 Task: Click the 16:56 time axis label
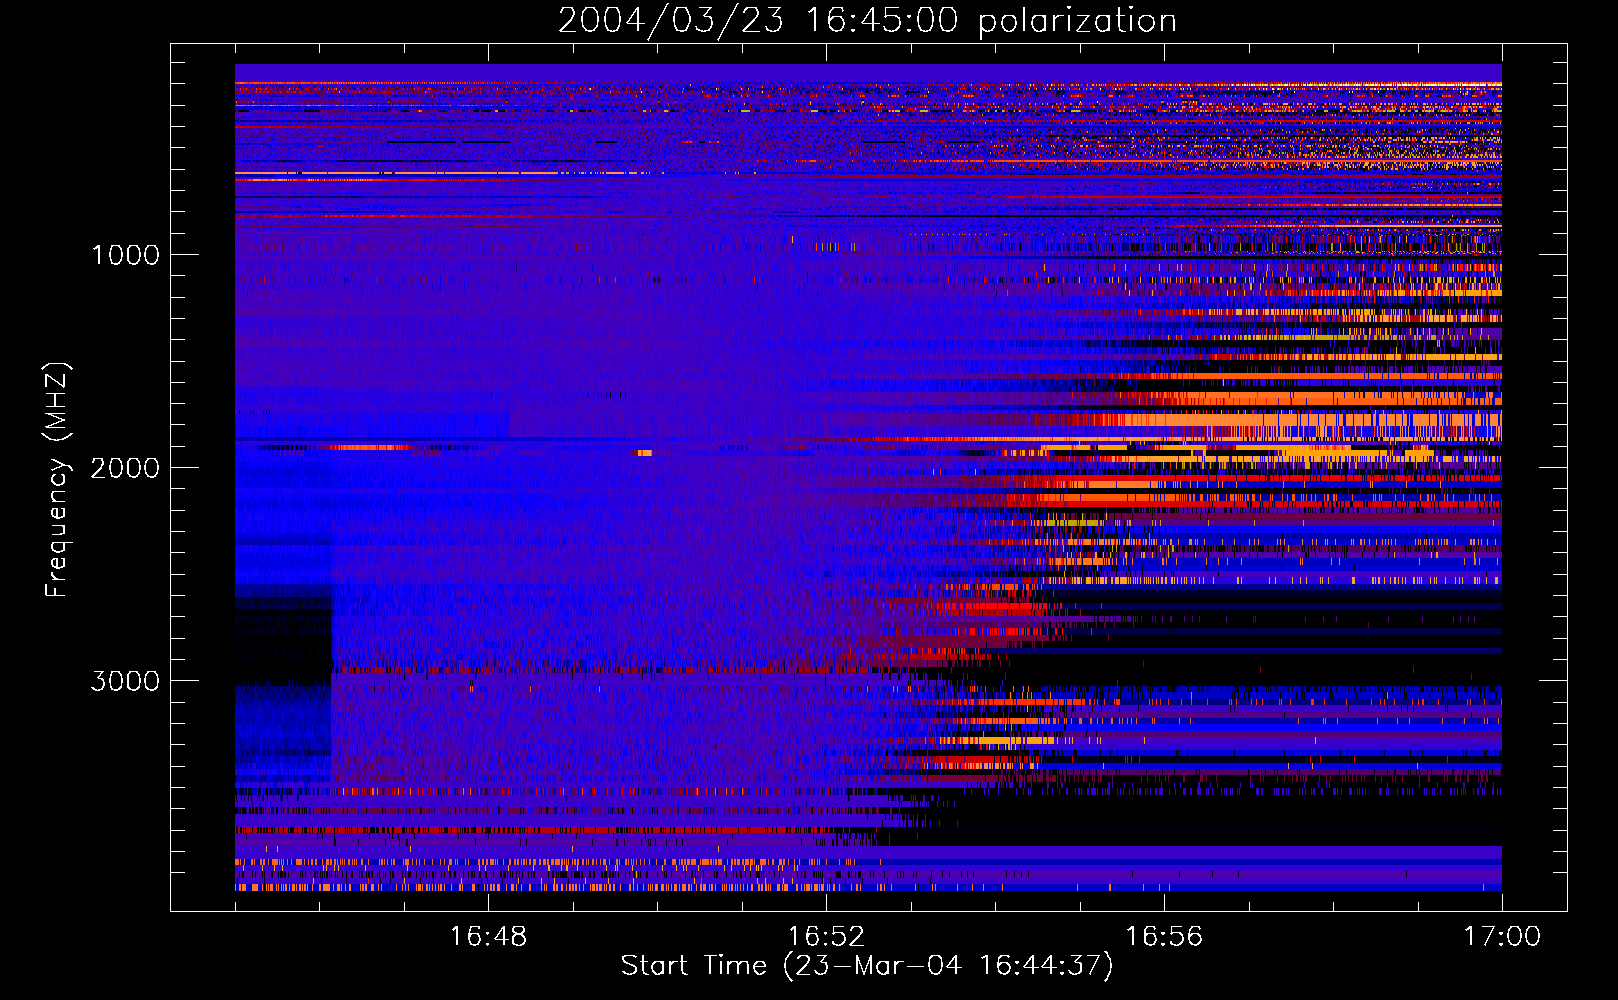pyautogui.click(x=1164, y=937)
